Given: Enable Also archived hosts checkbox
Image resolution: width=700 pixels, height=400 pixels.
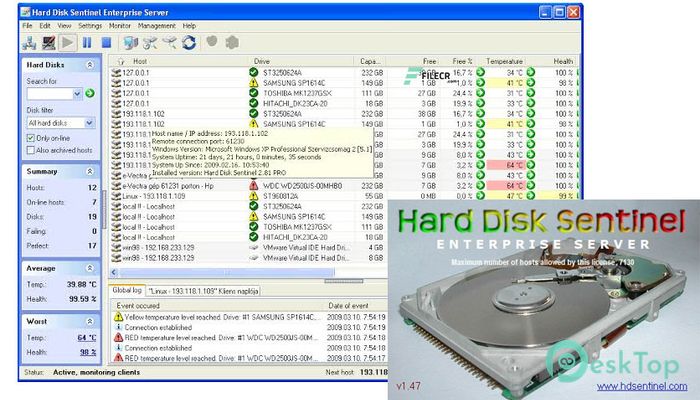Looking at the screenshot, I should pos(31,150).
